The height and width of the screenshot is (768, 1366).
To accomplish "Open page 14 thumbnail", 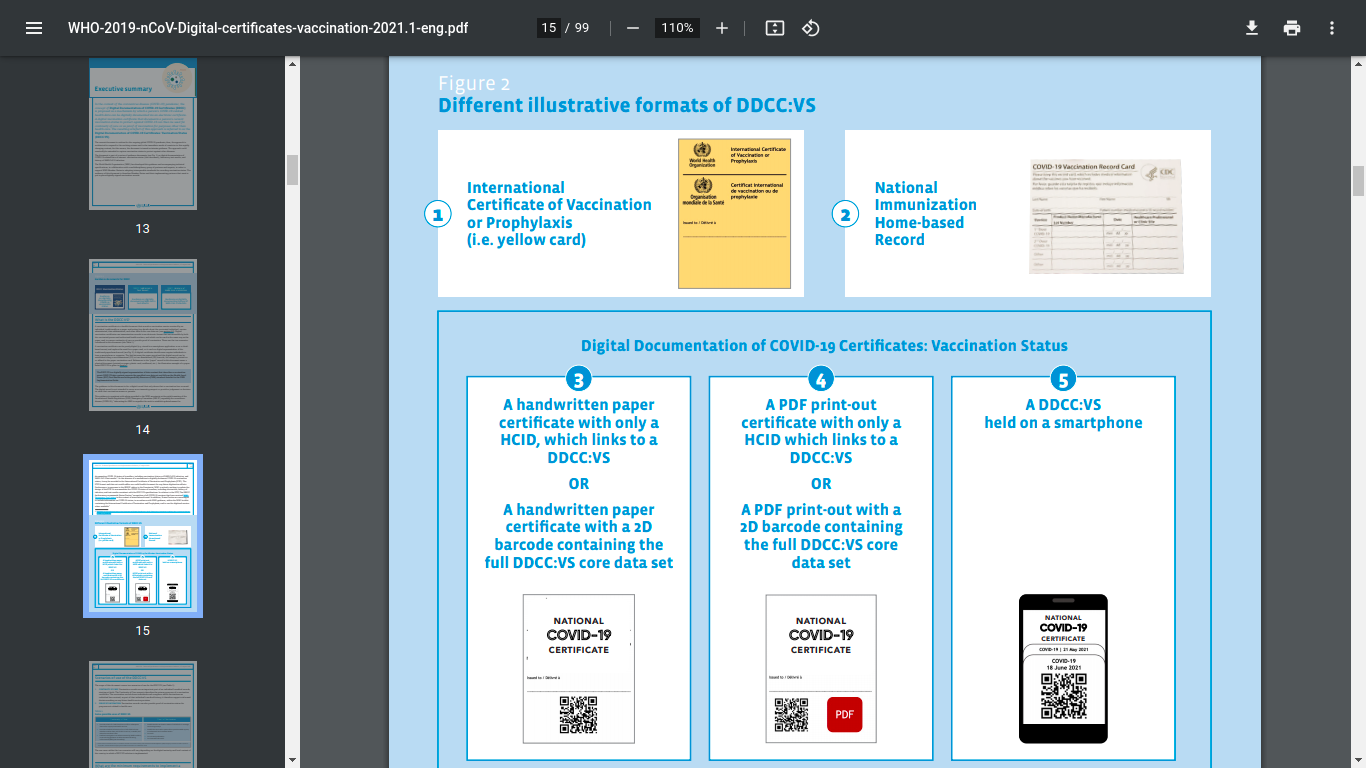I will (143, 335).
